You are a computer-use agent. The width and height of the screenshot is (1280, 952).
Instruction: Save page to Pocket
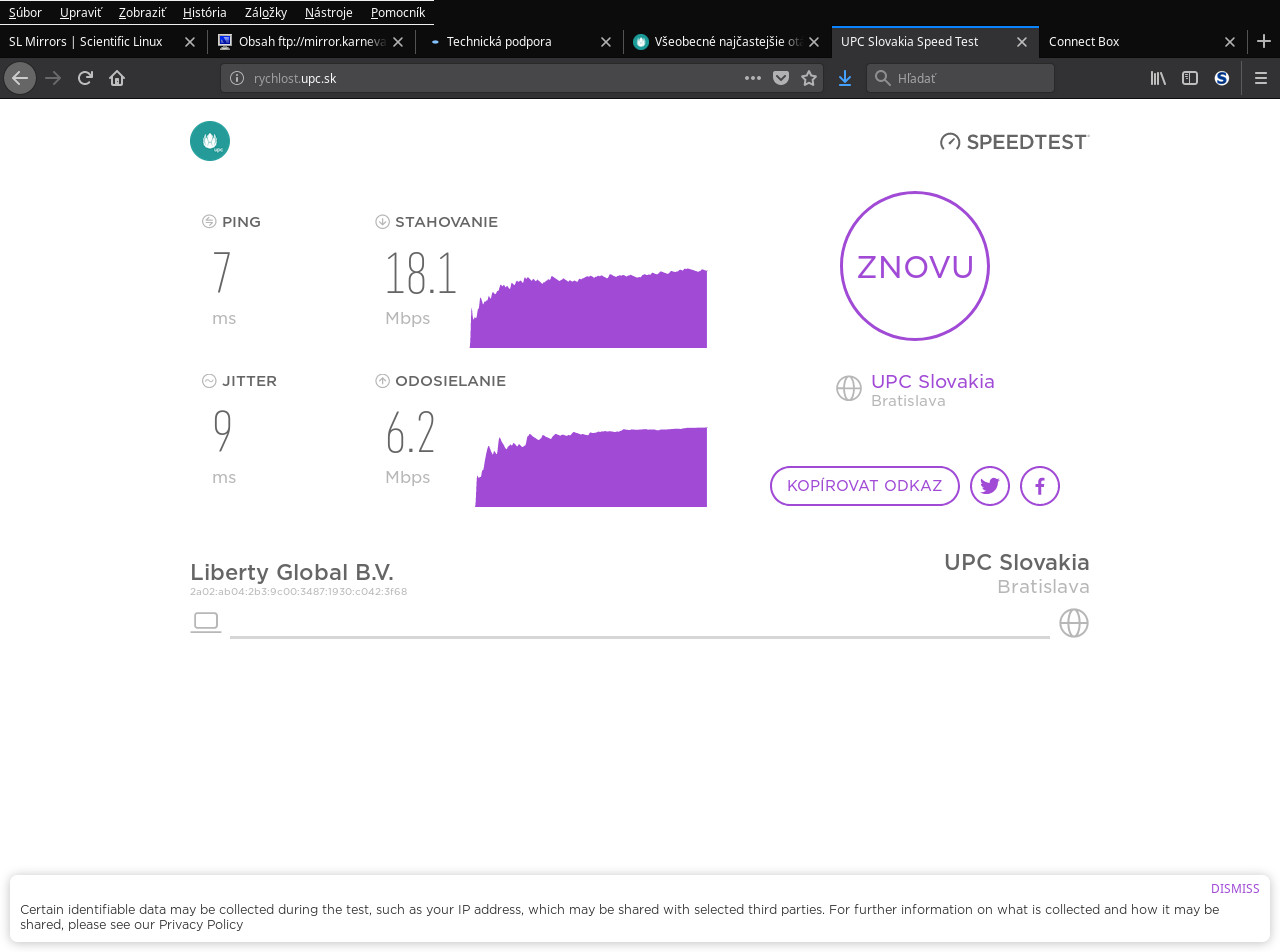tap(781, 78)
